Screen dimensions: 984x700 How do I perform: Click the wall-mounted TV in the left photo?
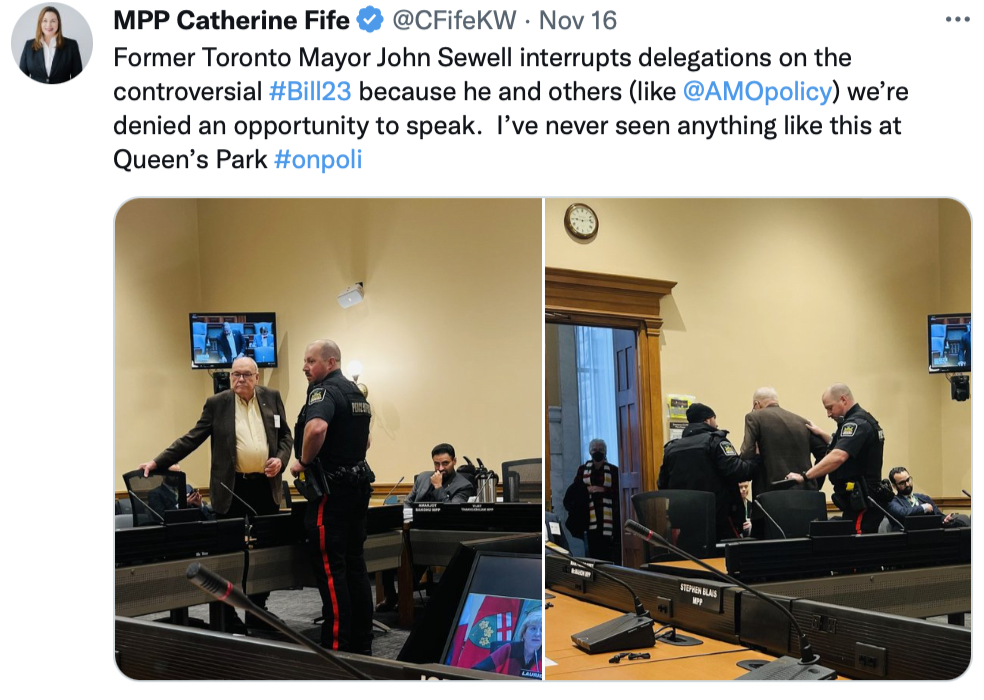233,341
